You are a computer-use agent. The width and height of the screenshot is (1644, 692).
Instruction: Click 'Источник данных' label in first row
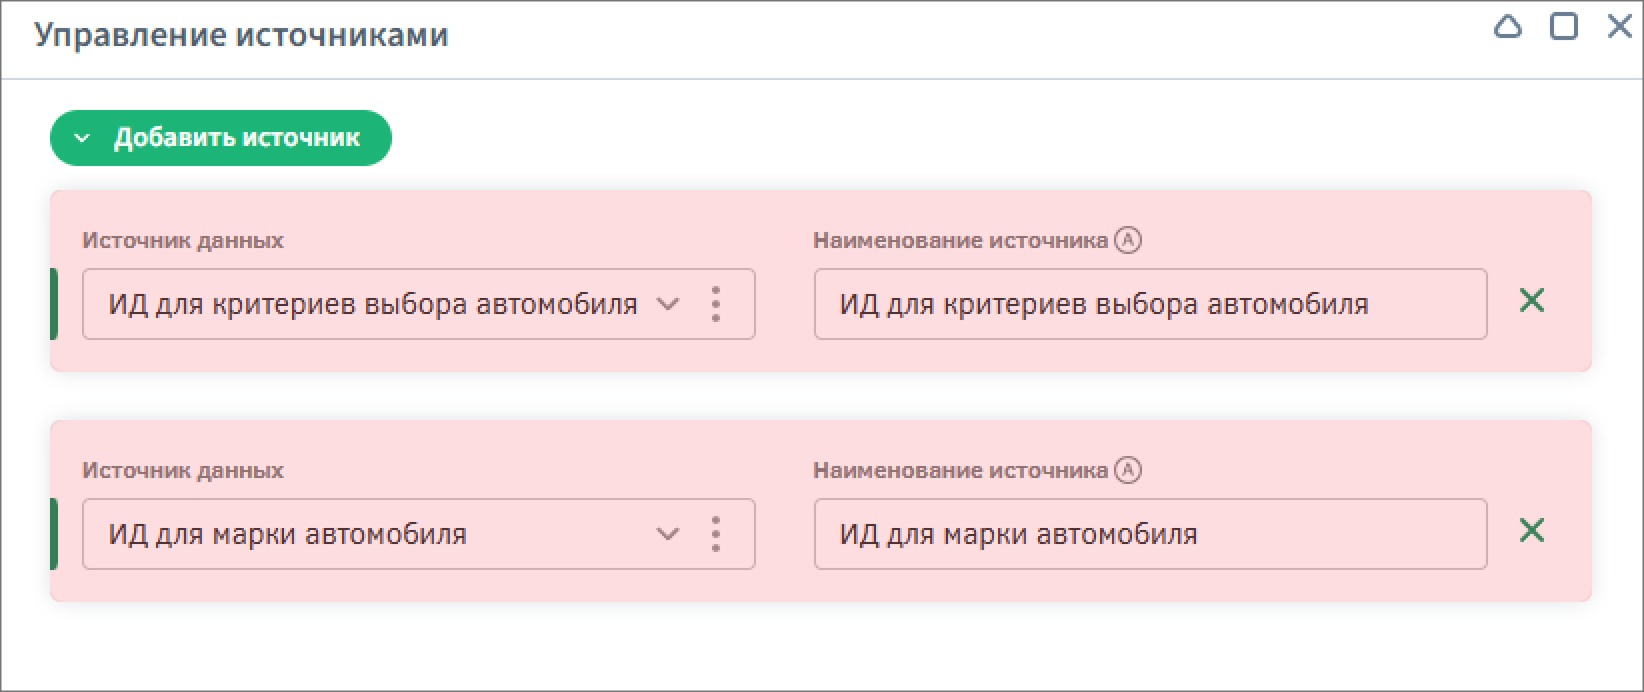tap(183, 240)
